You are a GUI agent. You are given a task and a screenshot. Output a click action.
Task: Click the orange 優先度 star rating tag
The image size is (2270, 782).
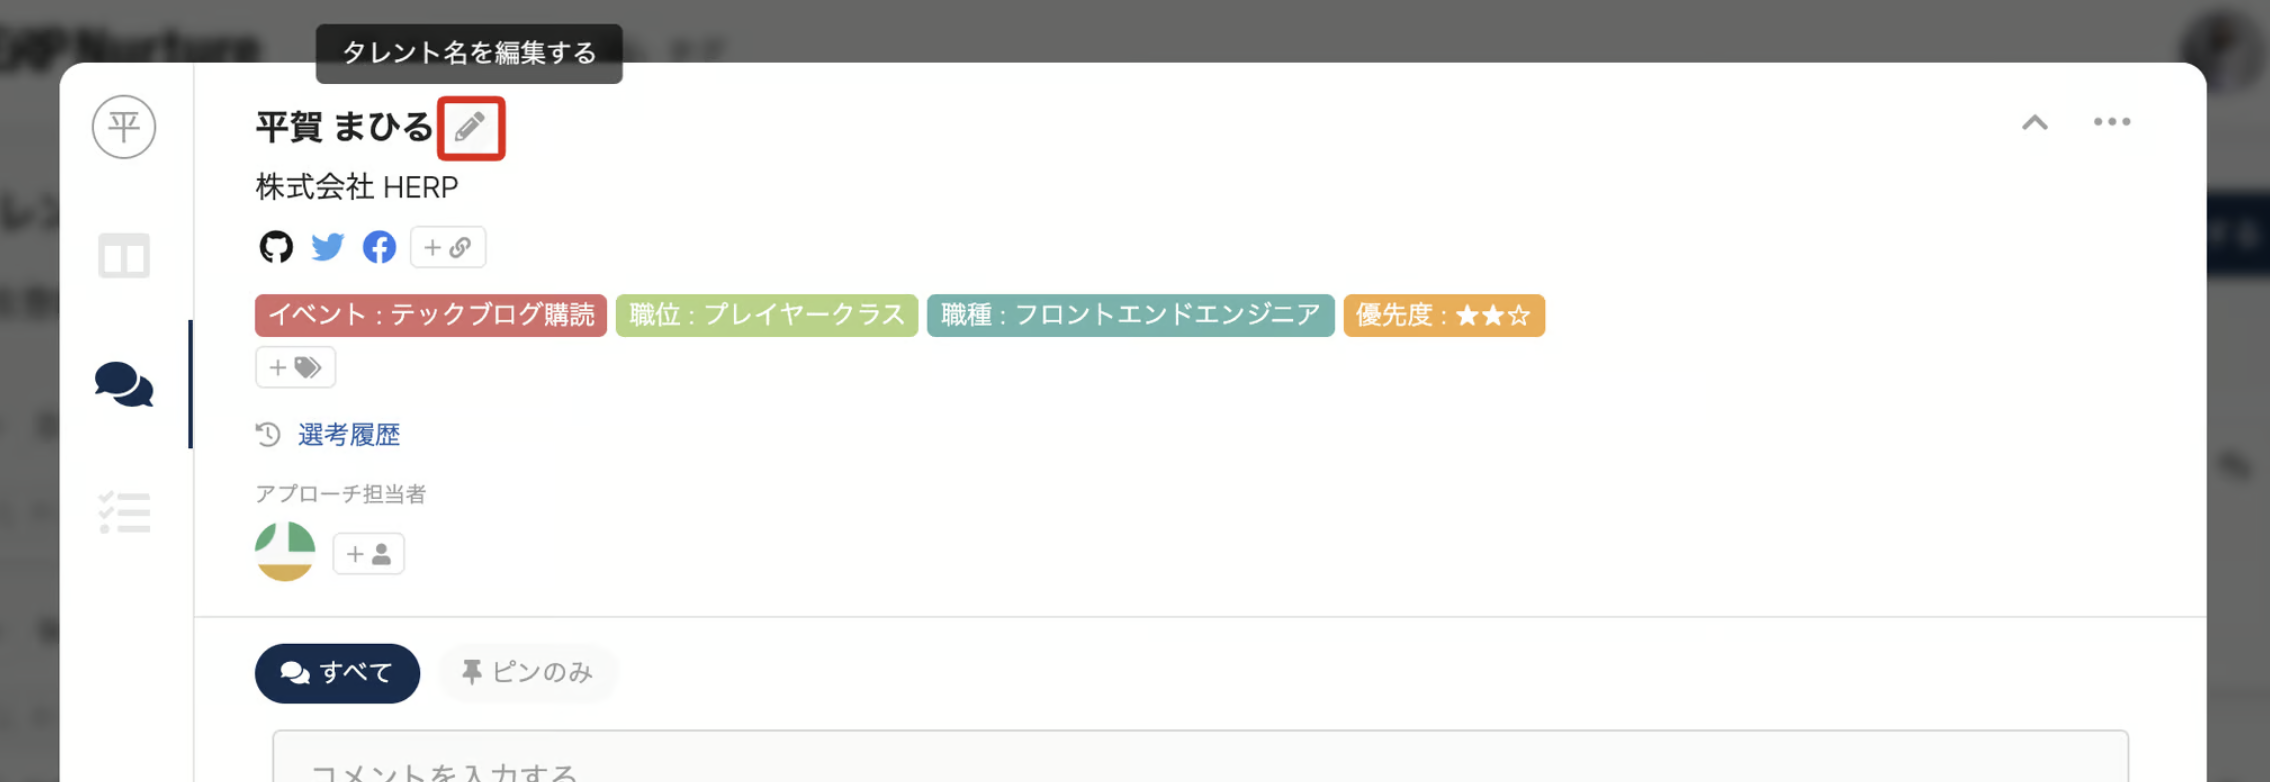click(x=1443, y=316)
